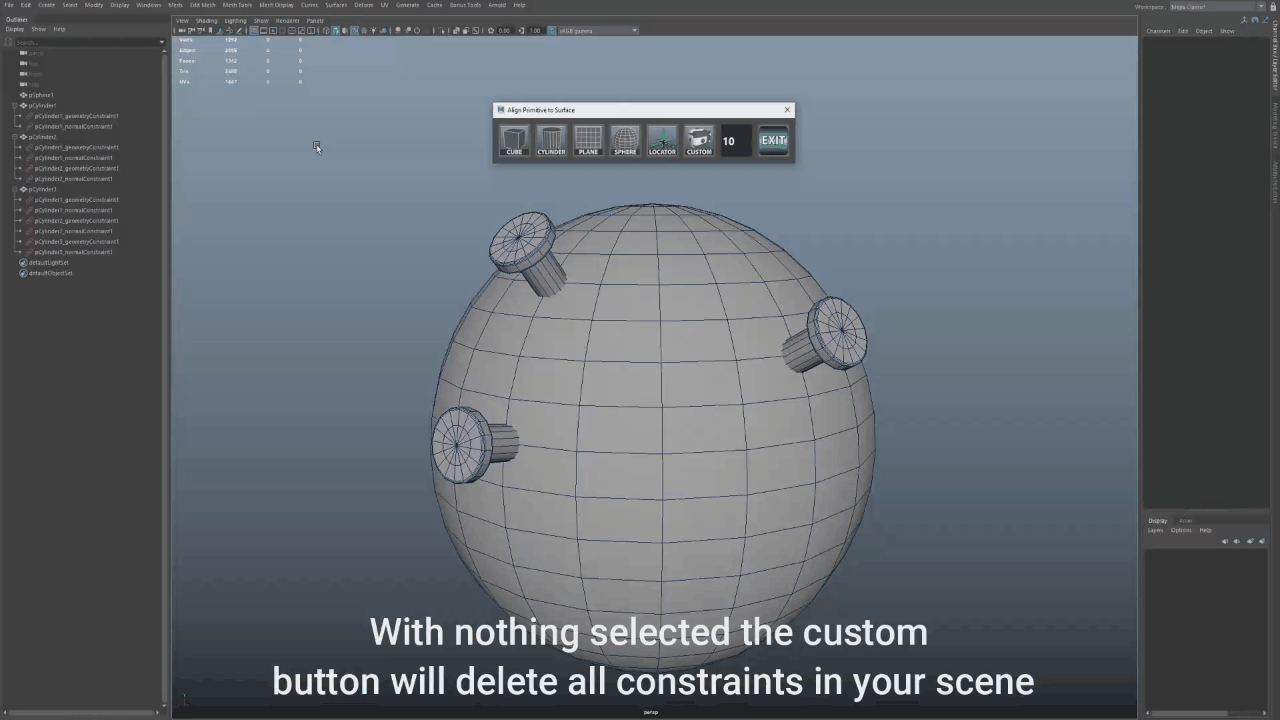Switch to the Anim tab in the Layer Editor
Screen dimensions: 1280x720
click(x=1186, y=520)
